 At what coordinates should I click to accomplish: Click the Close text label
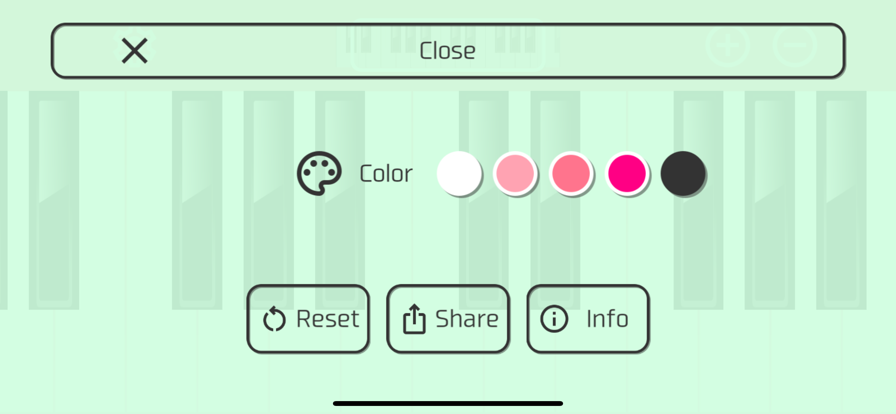447,51
